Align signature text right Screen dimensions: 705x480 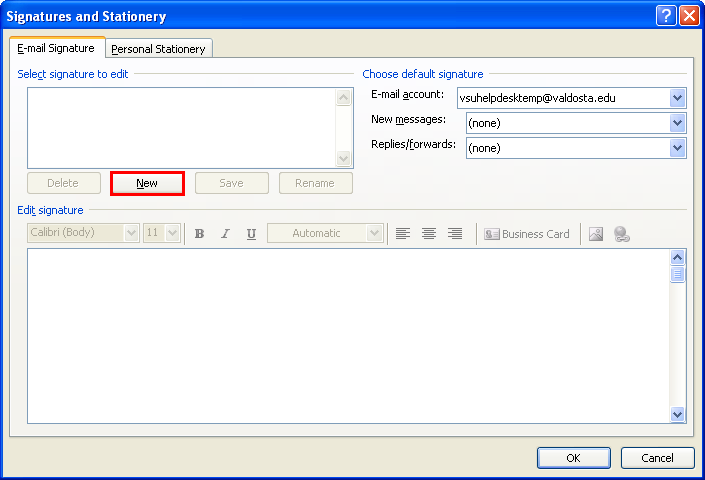point(455,234)
